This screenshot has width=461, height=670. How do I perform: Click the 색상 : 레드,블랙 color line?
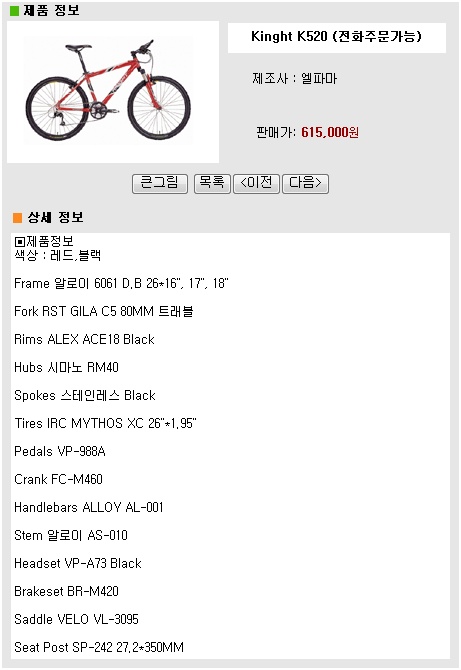click(58, 256)
